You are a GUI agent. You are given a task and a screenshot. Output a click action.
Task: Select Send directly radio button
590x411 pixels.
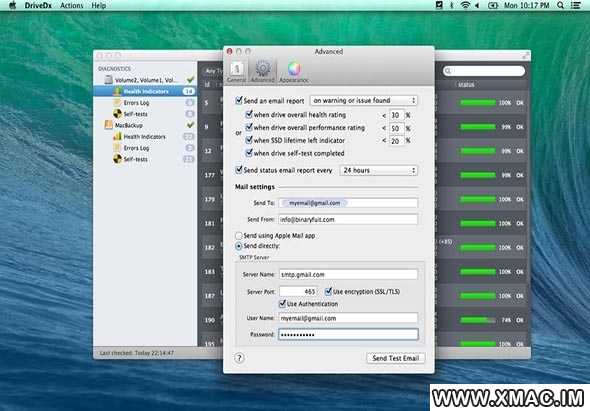pos(239,246)
